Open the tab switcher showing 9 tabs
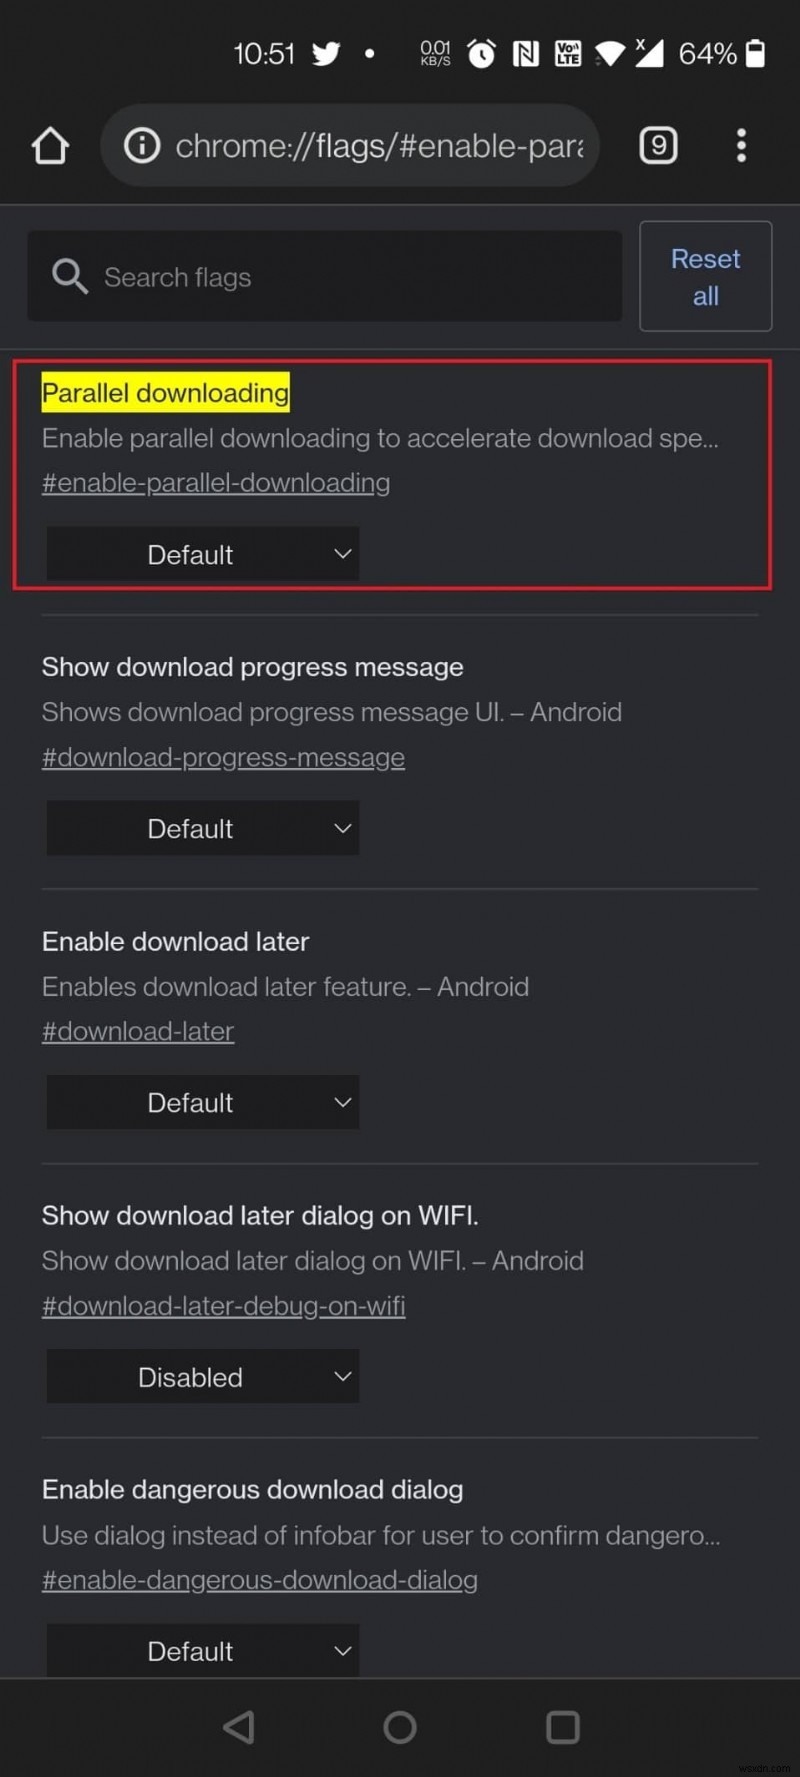 [658, 145]
